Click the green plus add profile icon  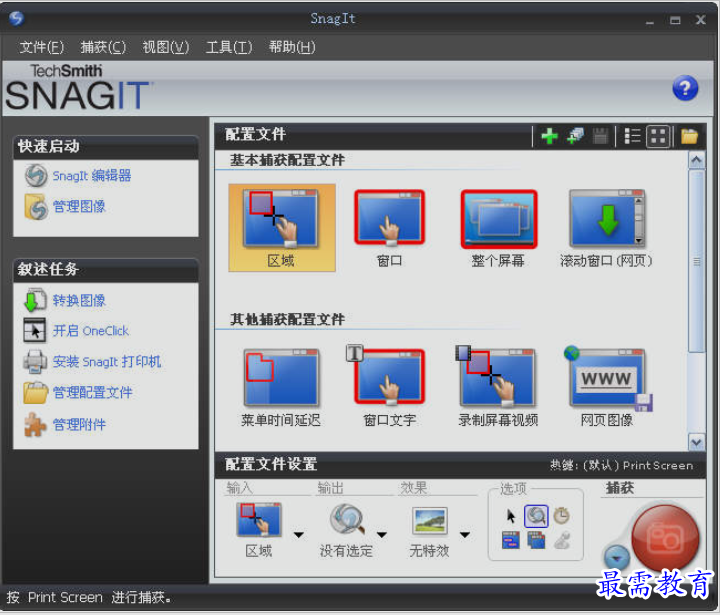[549, 136]
